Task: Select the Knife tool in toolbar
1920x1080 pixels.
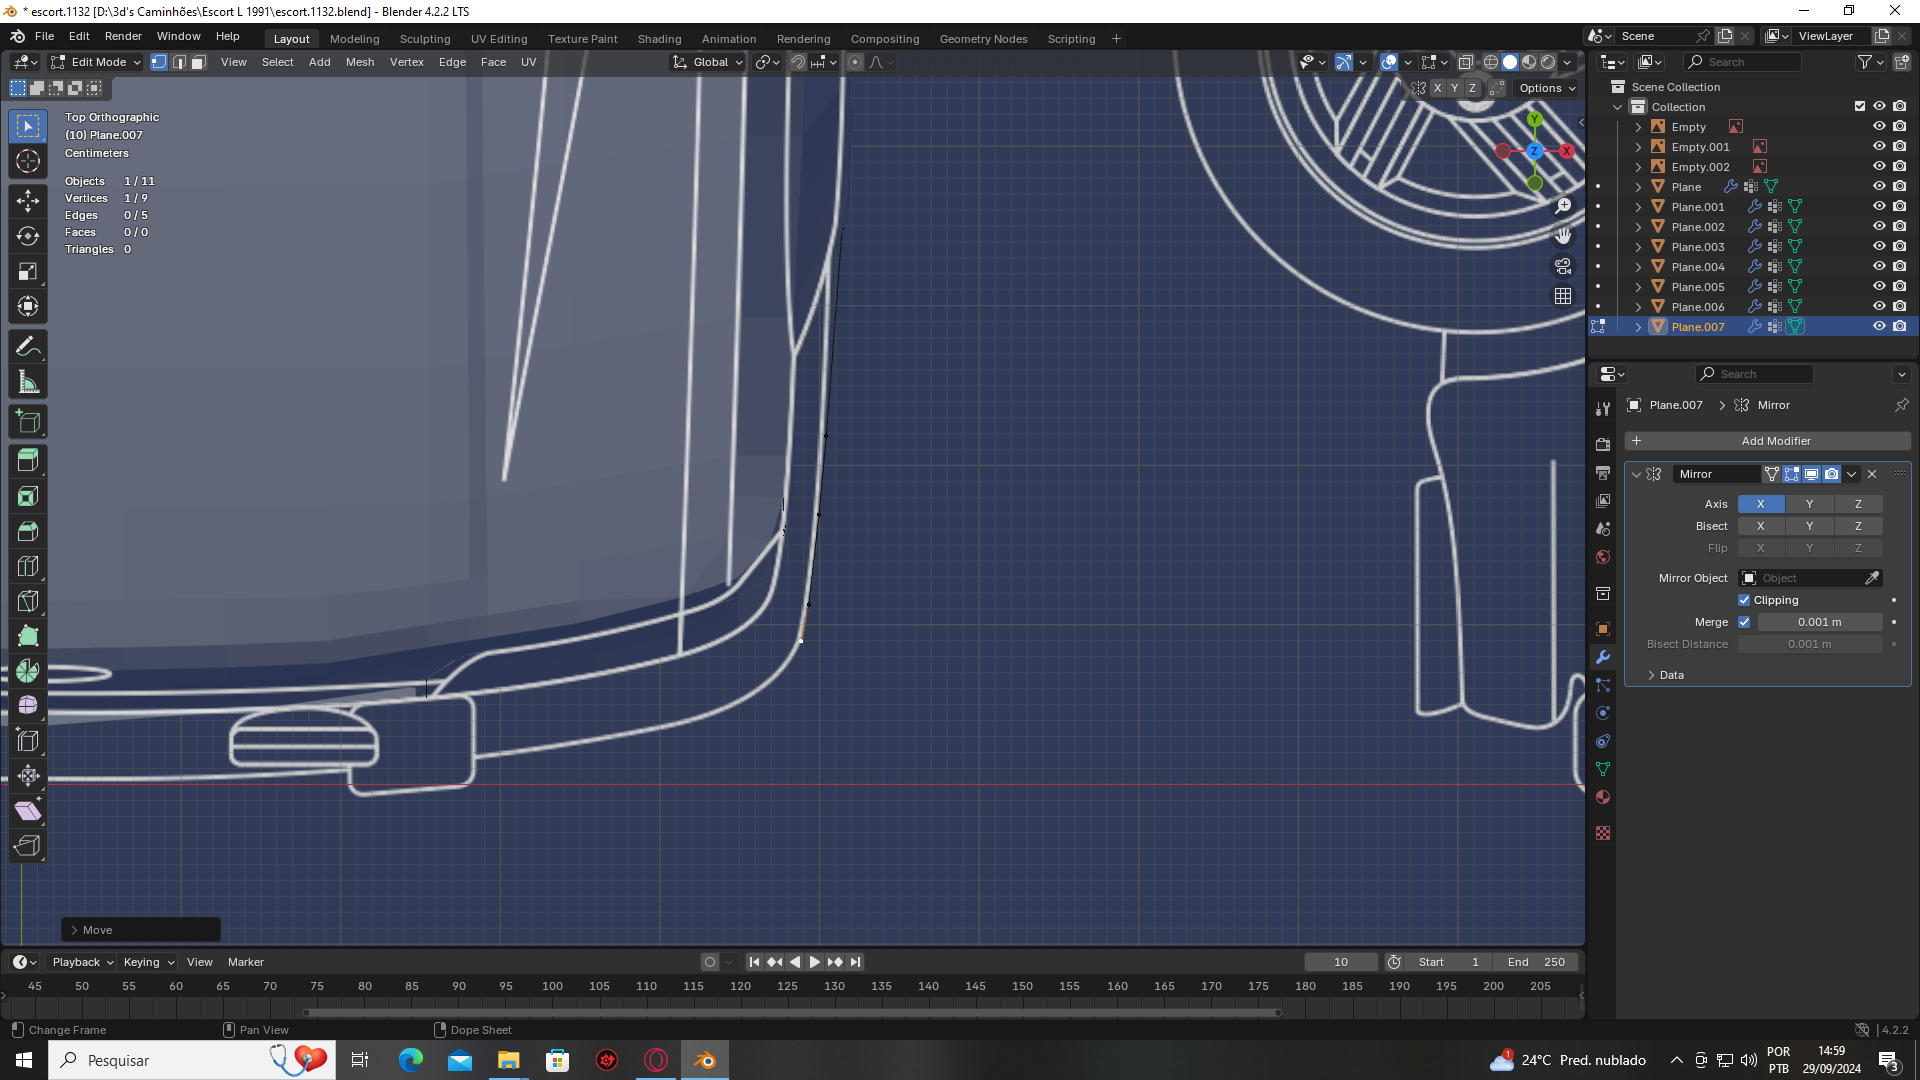Action: pos(28,601)
